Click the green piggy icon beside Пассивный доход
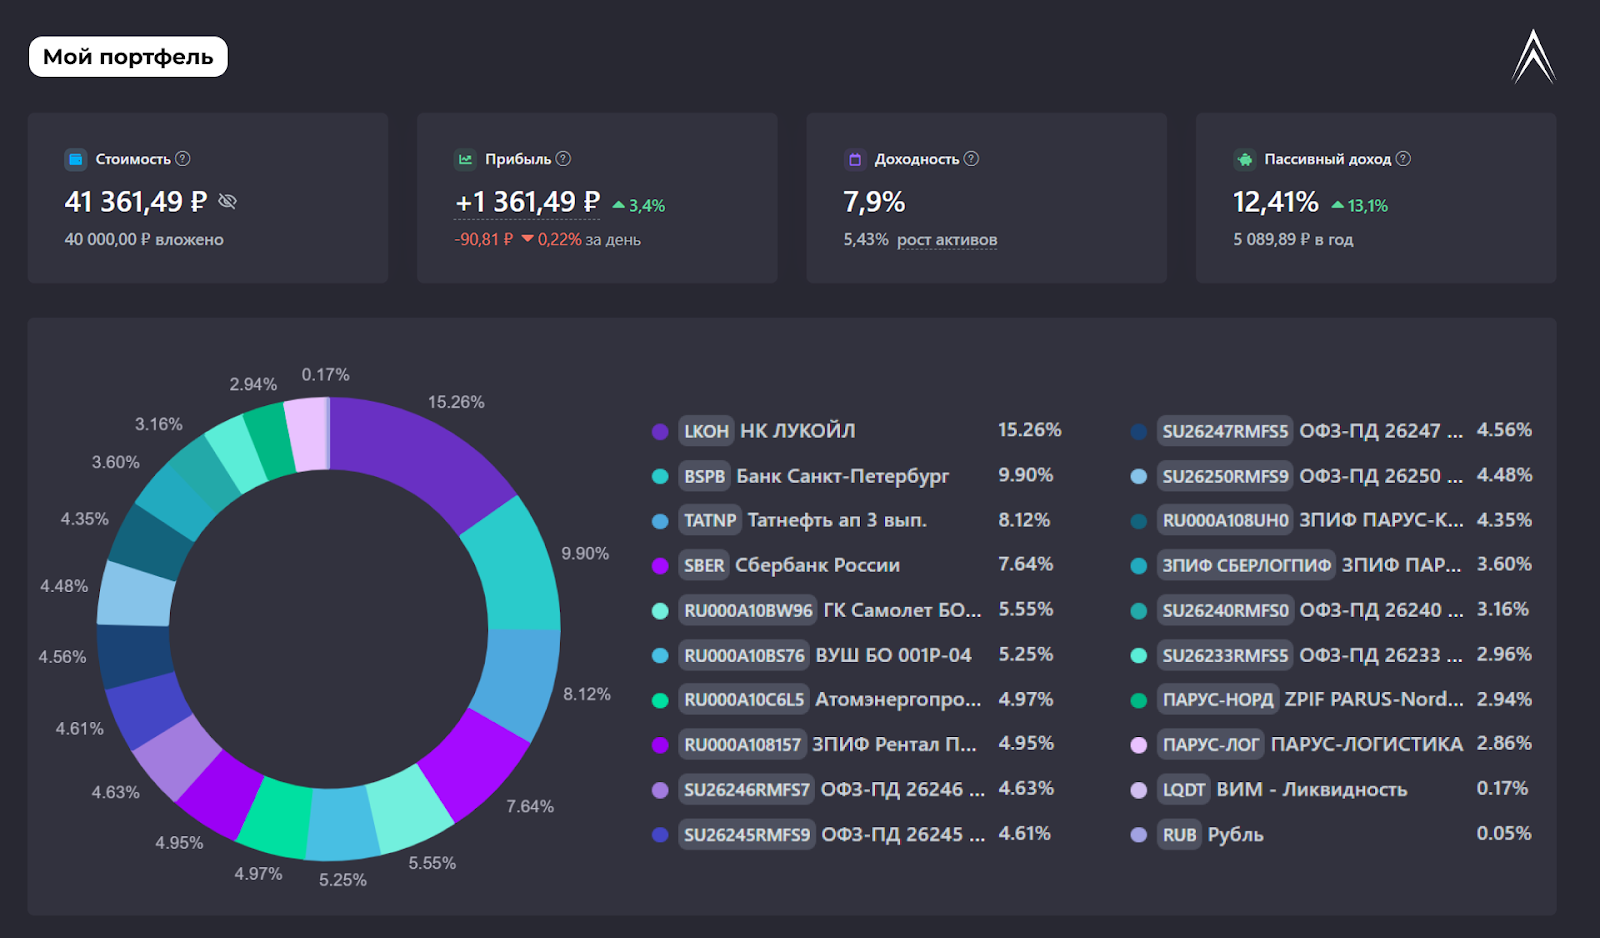Viewport: 1600px width, 938px height. [1244, 159]
